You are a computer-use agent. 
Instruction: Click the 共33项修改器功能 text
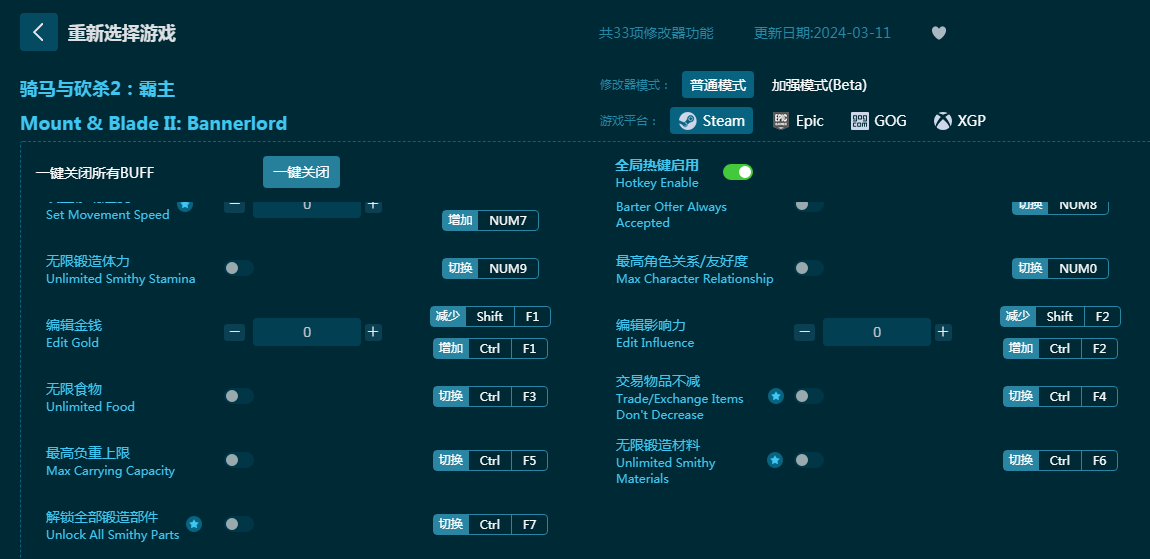tap(656, 33)
